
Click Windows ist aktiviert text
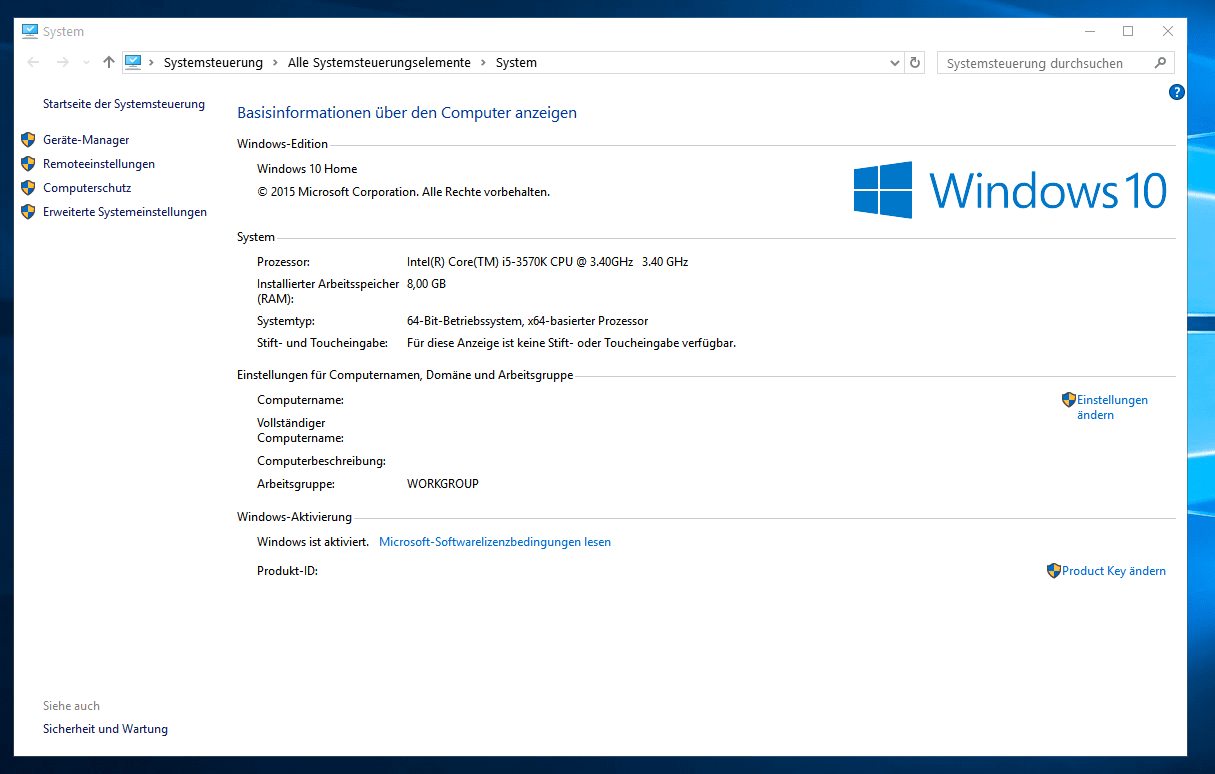[x=313, y=542]
